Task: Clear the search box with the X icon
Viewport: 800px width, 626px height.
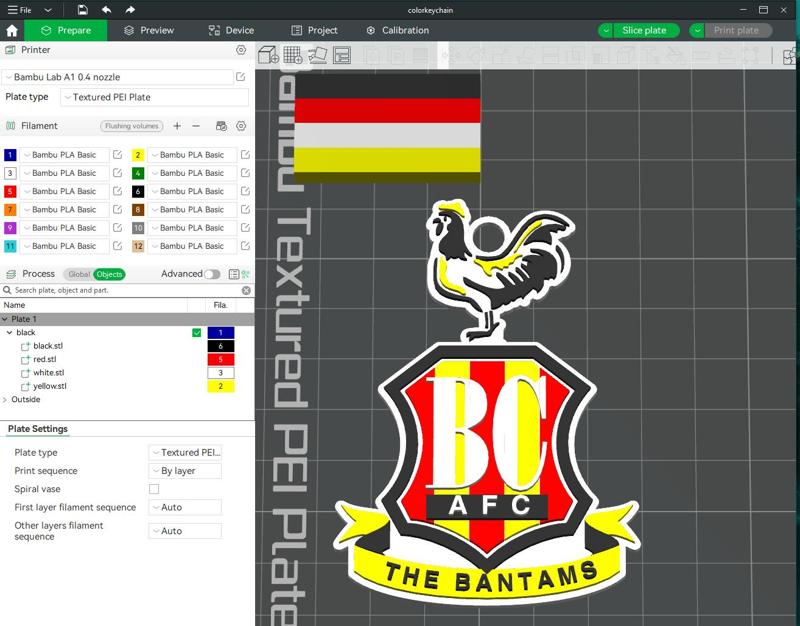Action: click(246, 290)
